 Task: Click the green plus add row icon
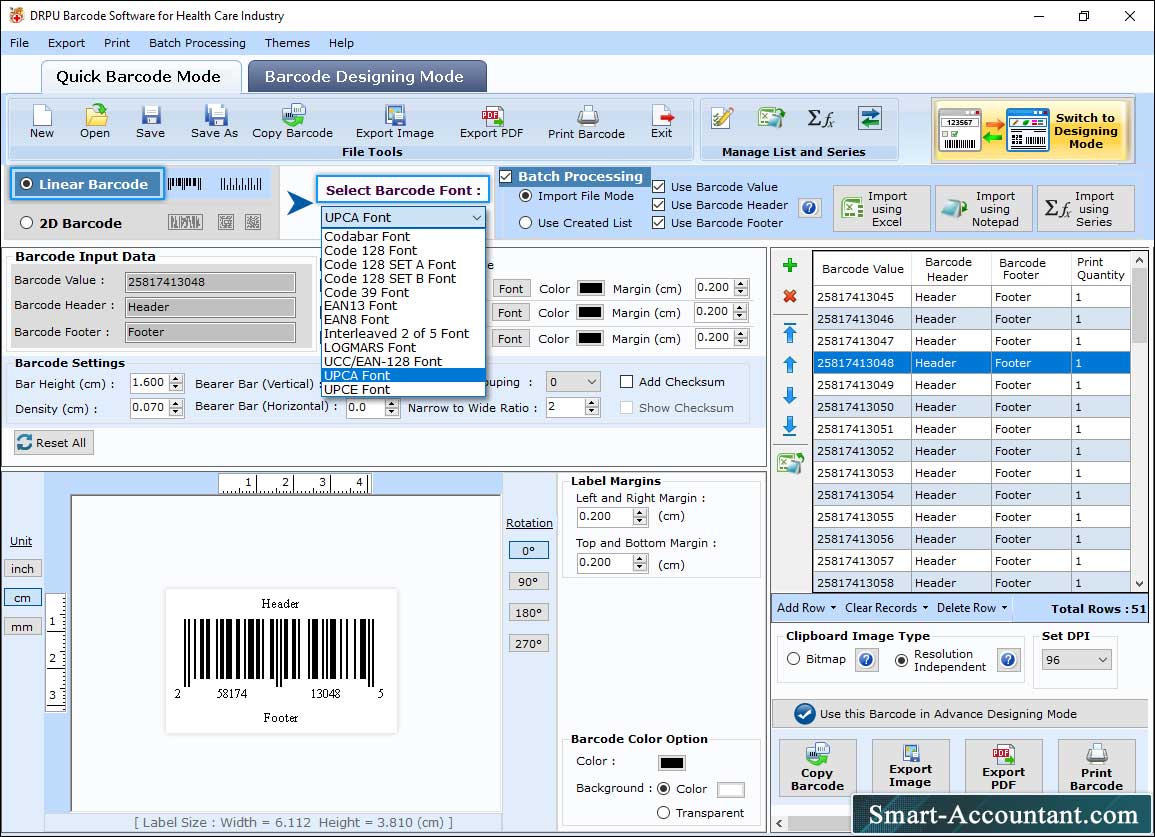point(790,265)
